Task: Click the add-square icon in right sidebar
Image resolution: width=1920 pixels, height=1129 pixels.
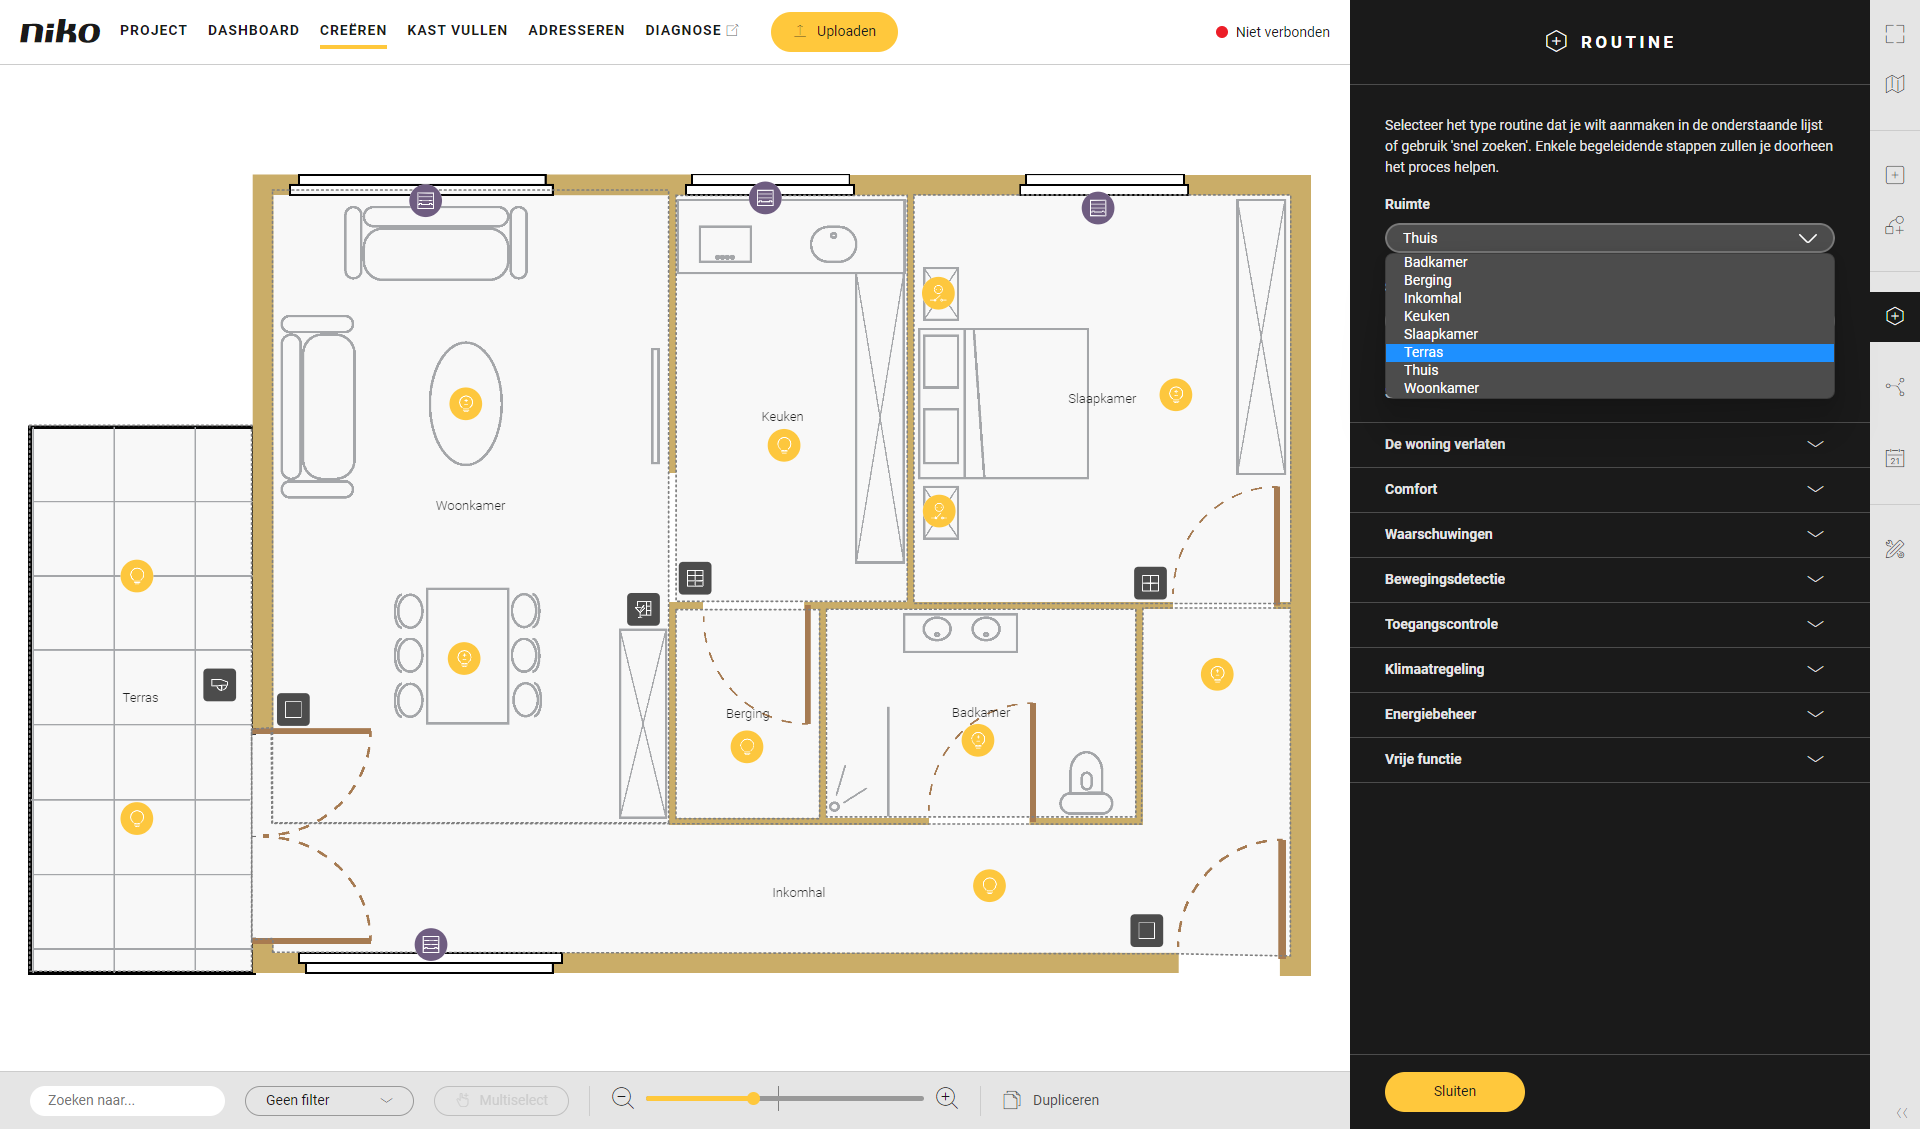Action: coord(1895,175)
